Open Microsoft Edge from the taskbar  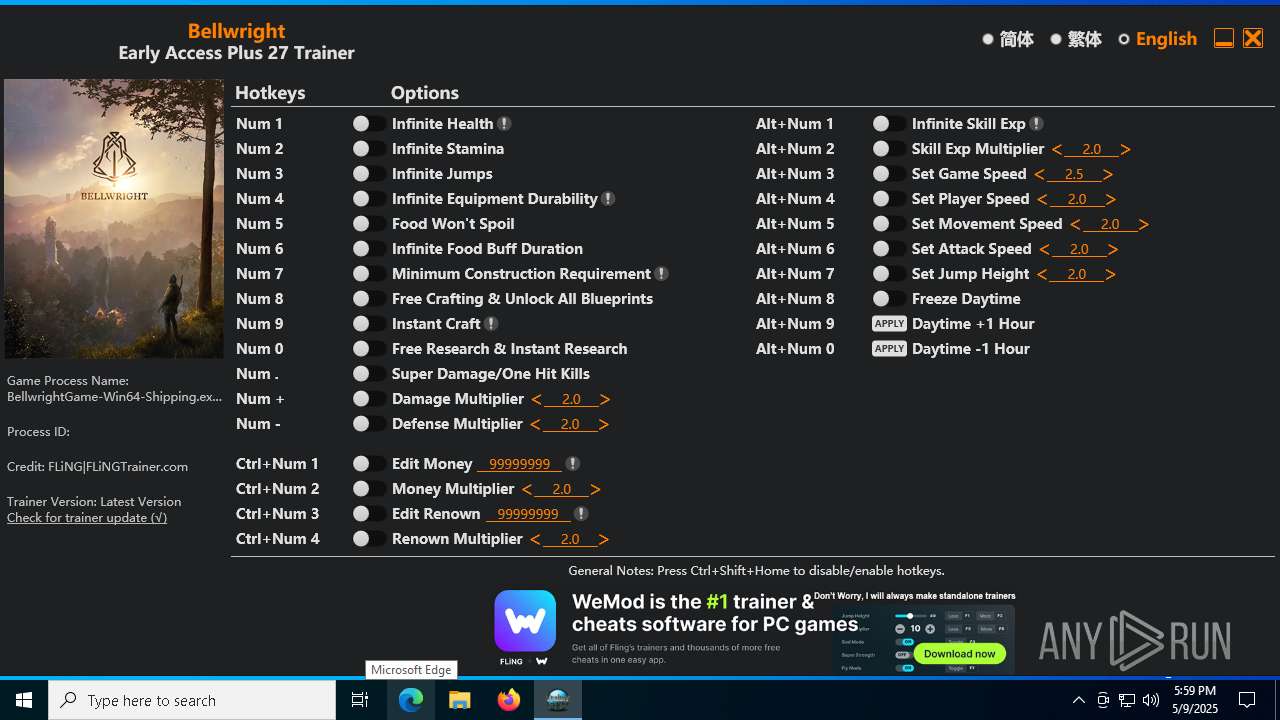[x=411, y=700]
